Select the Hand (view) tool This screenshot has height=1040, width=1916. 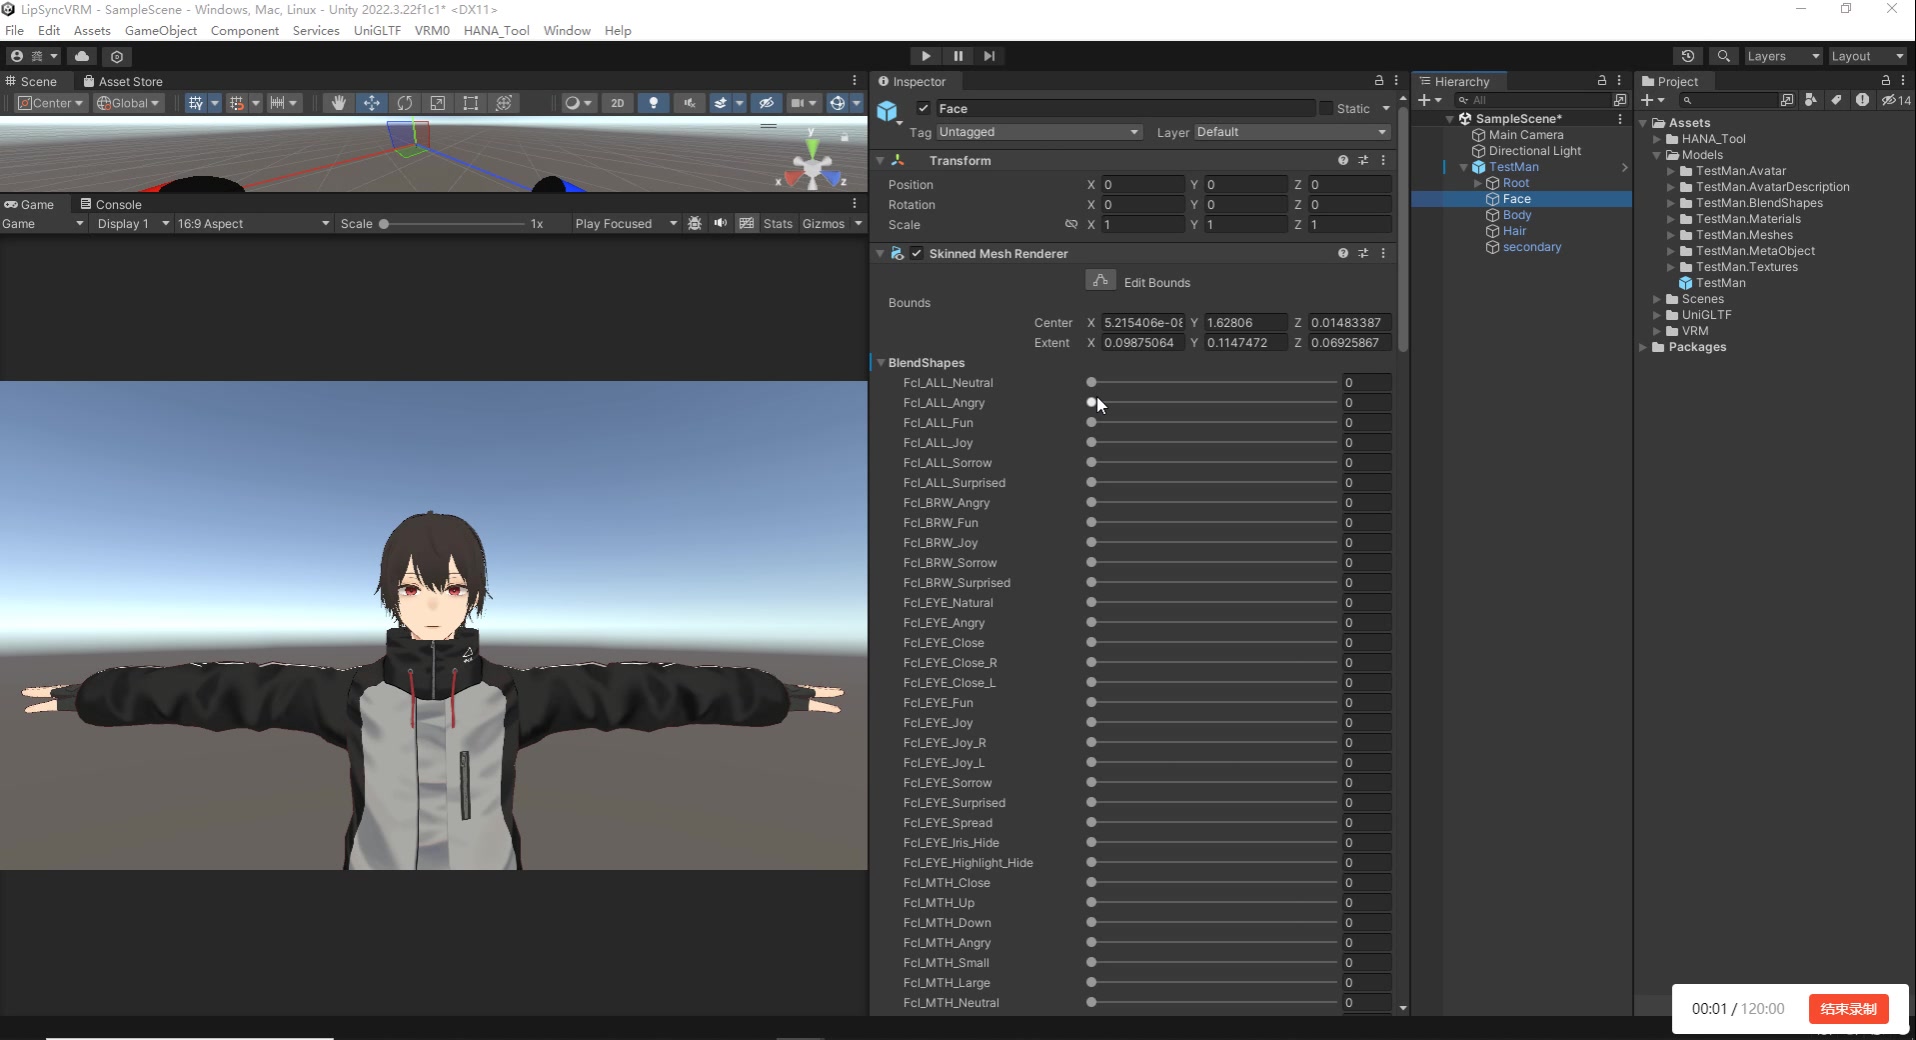339,103
